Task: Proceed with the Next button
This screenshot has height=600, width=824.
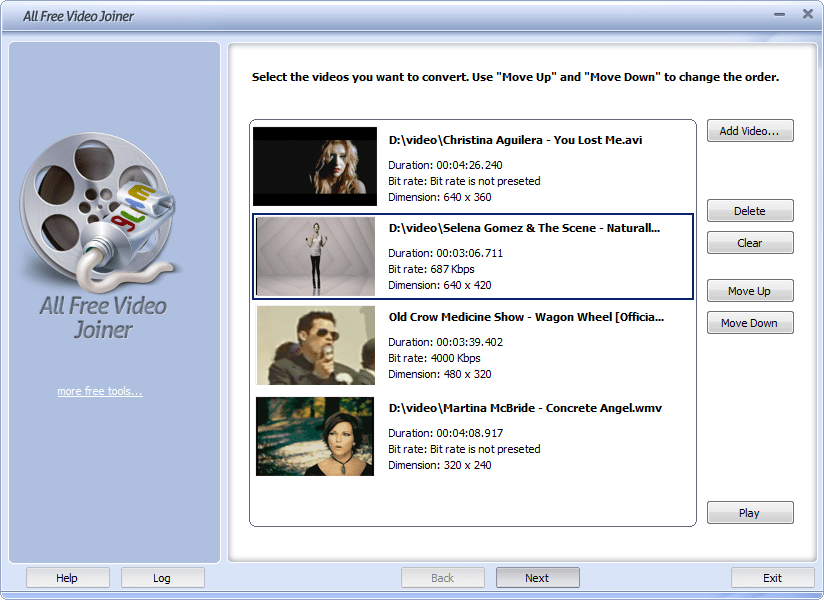Action: coord(537,577)
